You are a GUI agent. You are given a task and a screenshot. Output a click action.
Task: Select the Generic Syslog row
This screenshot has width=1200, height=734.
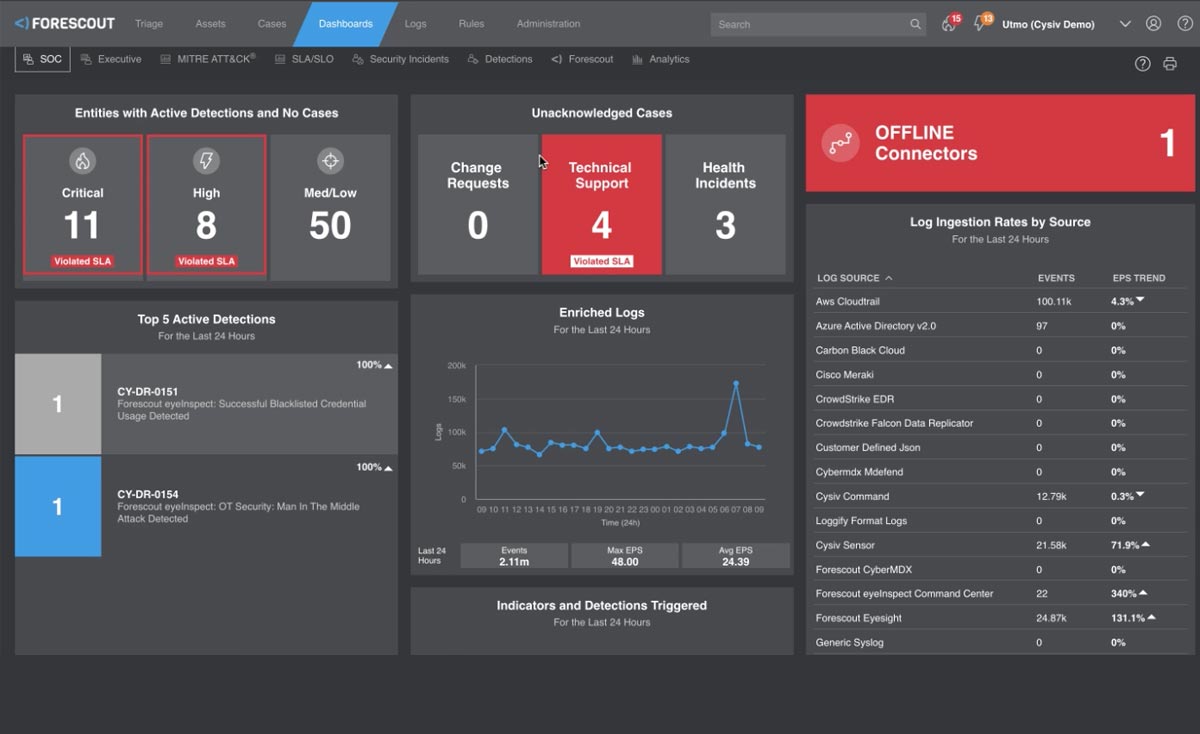(1000, 642)
